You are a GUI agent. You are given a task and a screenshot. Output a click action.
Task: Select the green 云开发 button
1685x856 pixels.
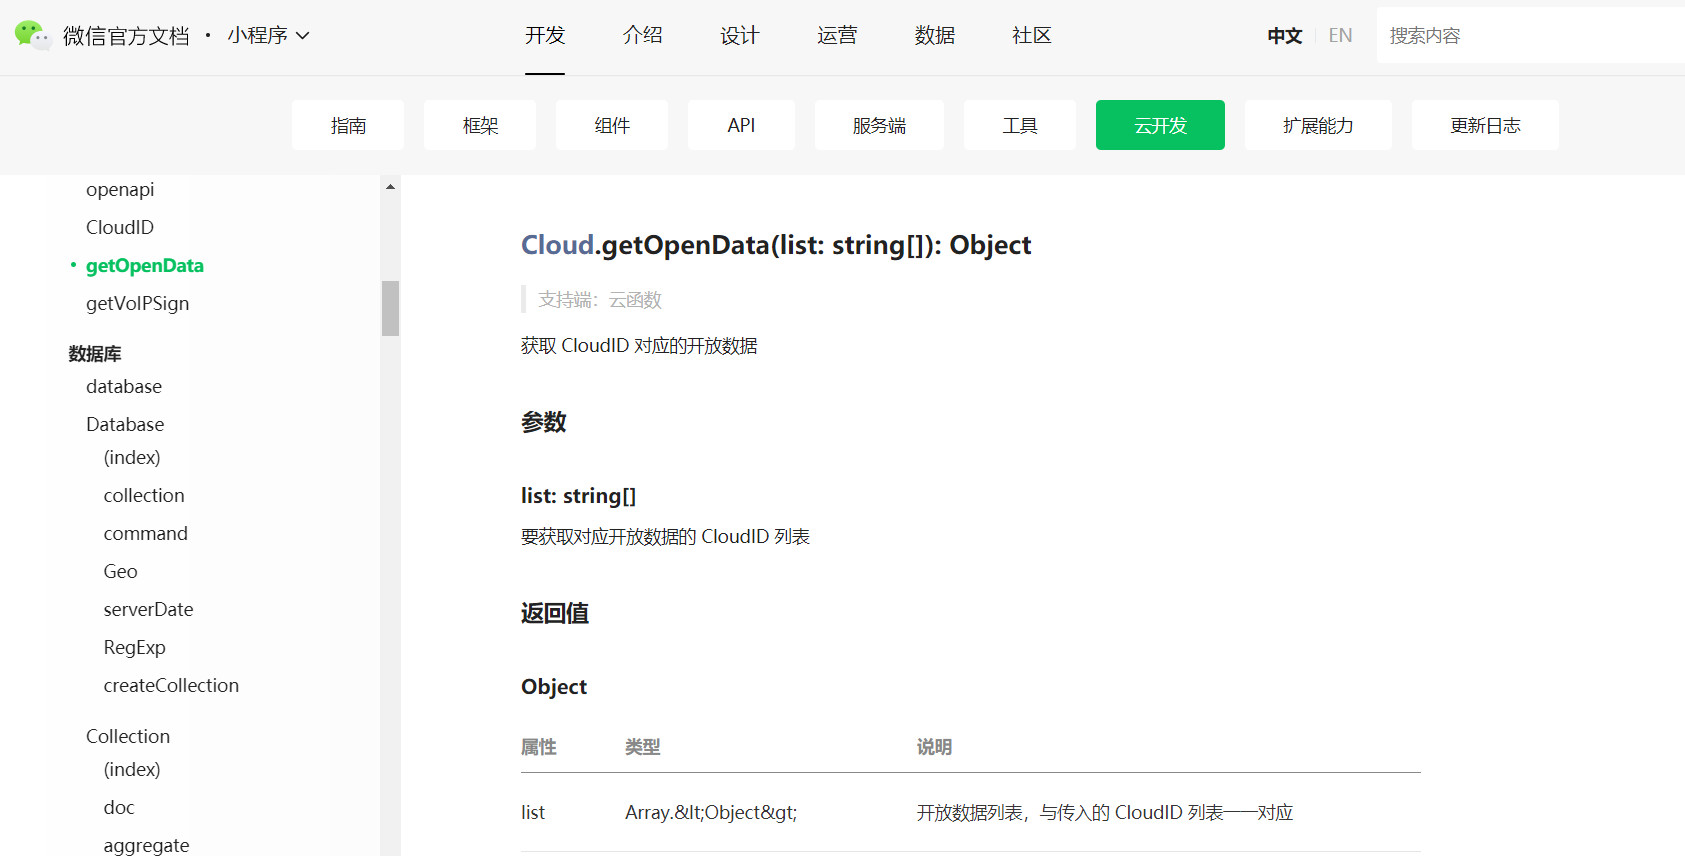[1160, 125]
